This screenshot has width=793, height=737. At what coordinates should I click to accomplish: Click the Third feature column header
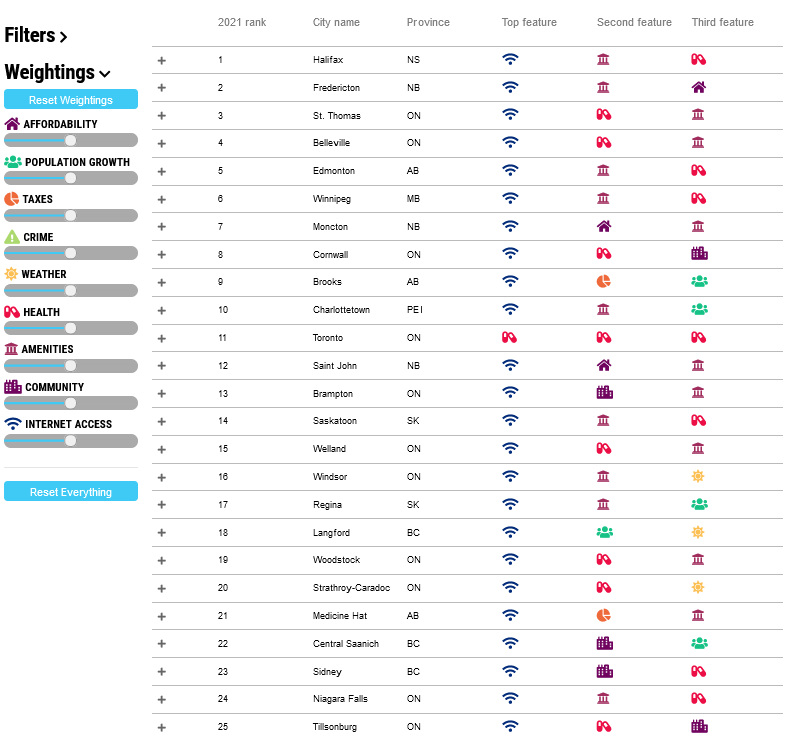pos(723,22)
